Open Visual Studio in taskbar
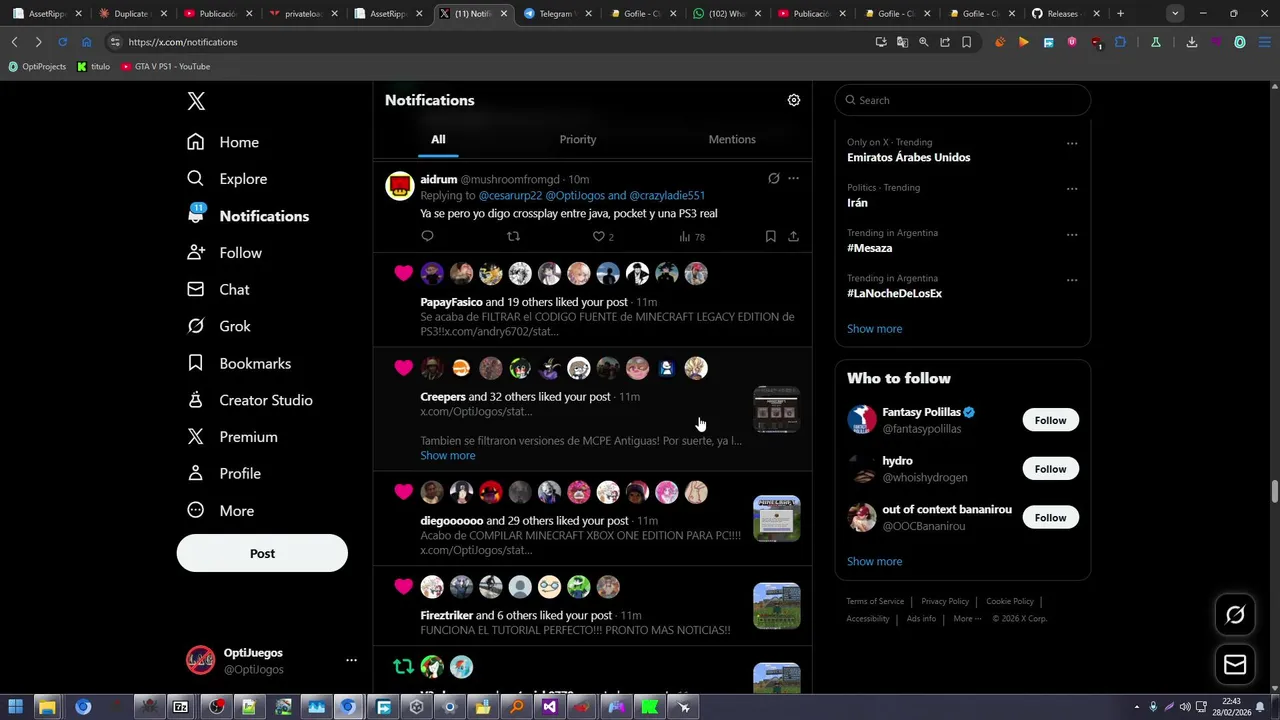This screenshot has width=1280, height=720. (x=549, y=707)
